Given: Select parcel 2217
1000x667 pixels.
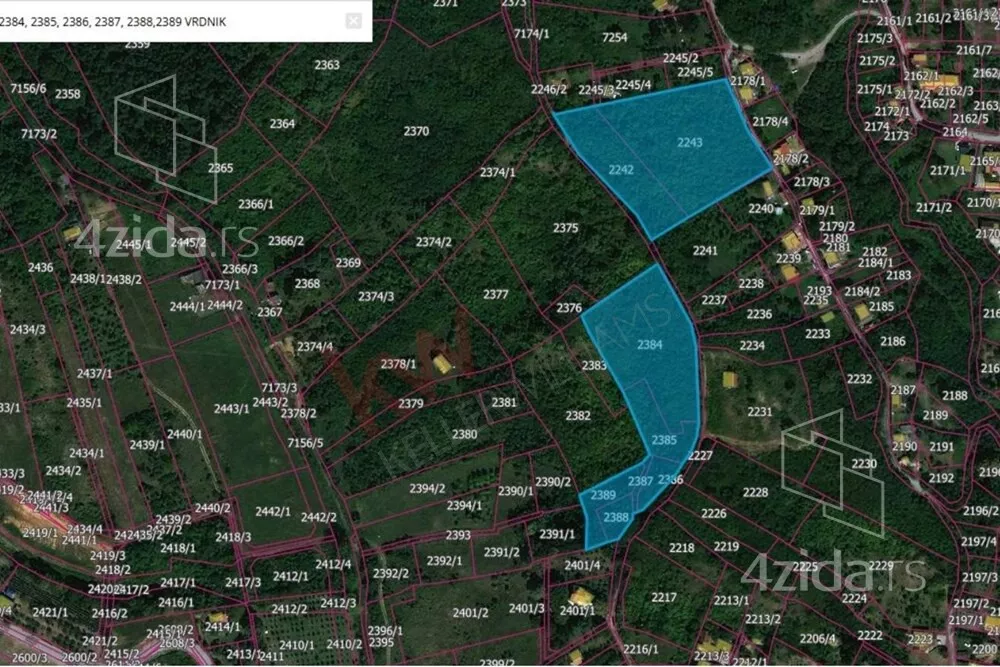Looking at the screenshot, I should click(664, 597).
